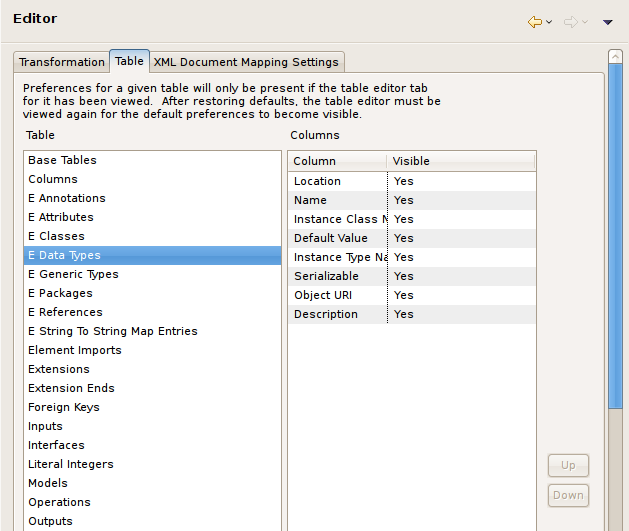This screenshot has height=531, width=629.
Task: Open the view menu triangle dropdown
Action: (607, 22)
